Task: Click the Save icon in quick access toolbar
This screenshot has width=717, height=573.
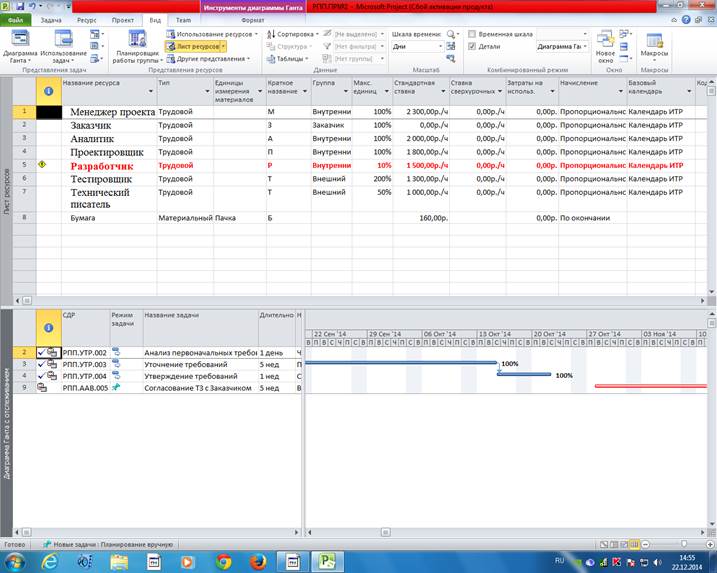Action: point(20,6)
